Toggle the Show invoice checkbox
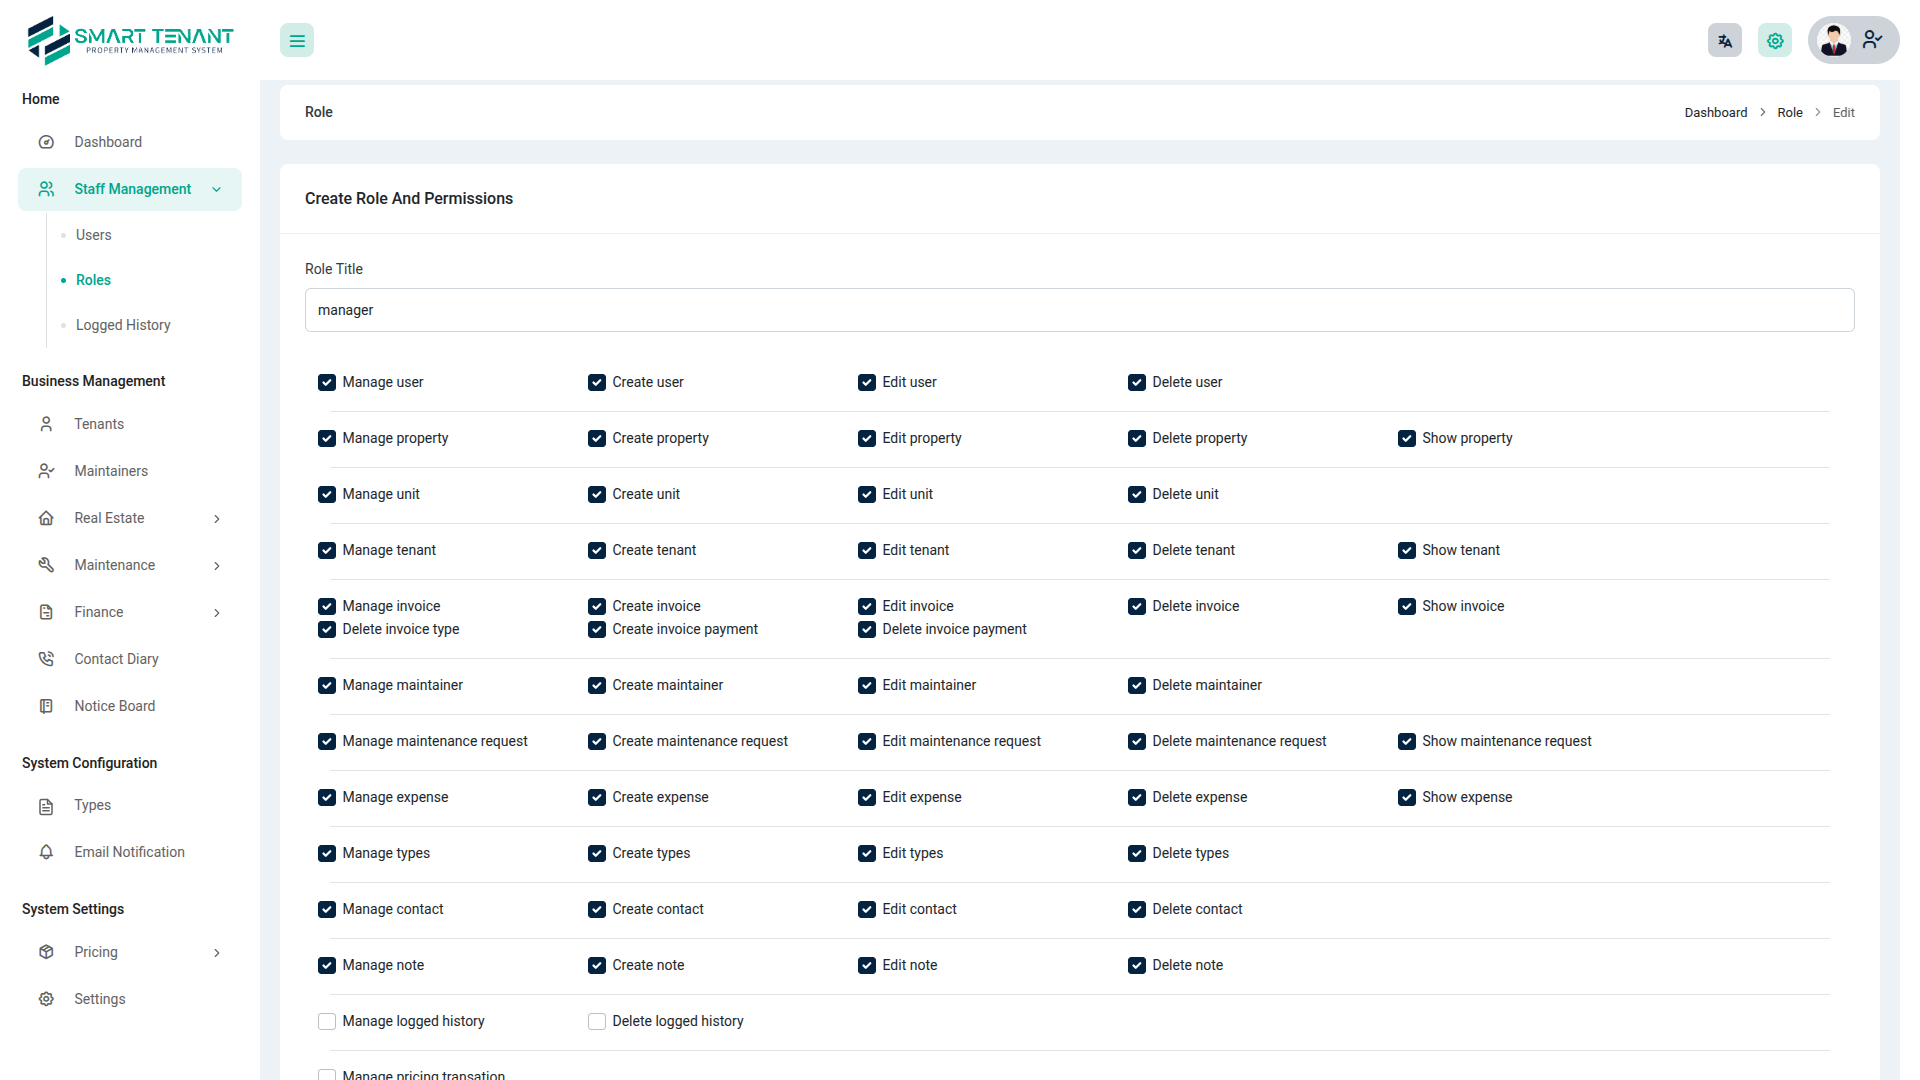Image resolution: width=1920 pixels, height=1080 pixels. click(1407, 606)
